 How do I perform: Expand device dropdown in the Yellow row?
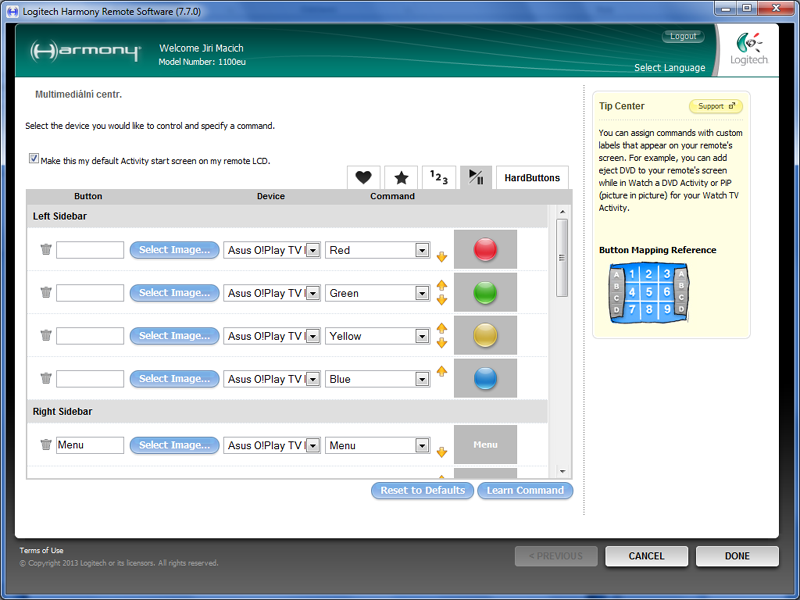pos(312,336)
